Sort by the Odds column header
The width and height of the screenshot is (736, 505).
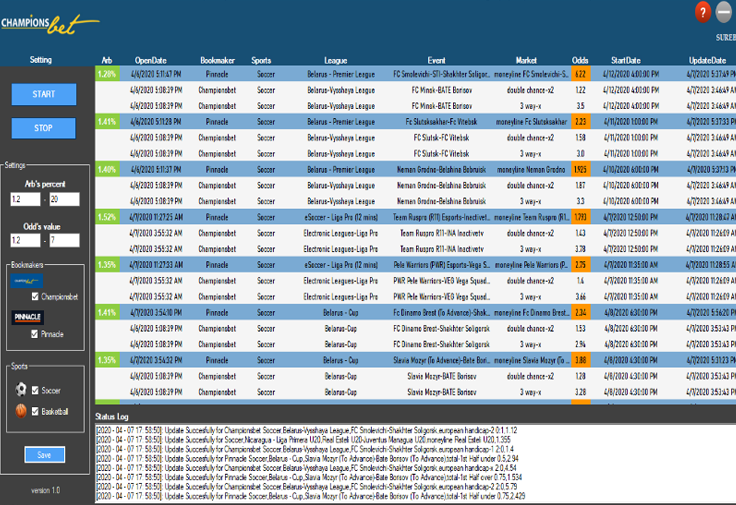(x=580, y=60)
